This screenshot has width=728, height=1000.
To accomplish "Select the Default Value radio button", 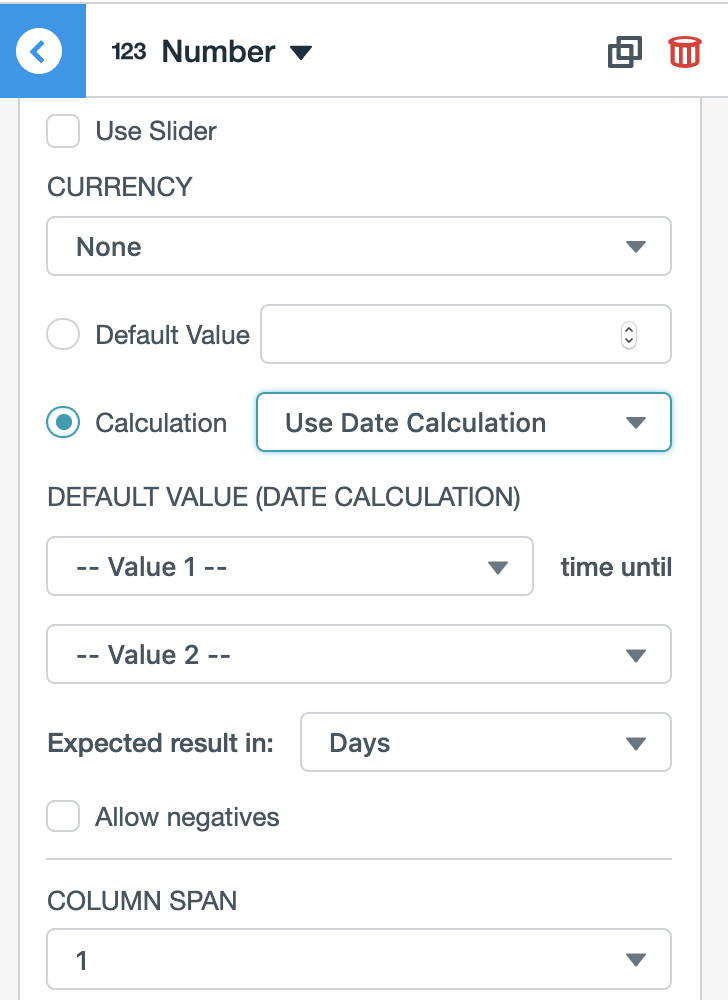I will click(63, 334).
